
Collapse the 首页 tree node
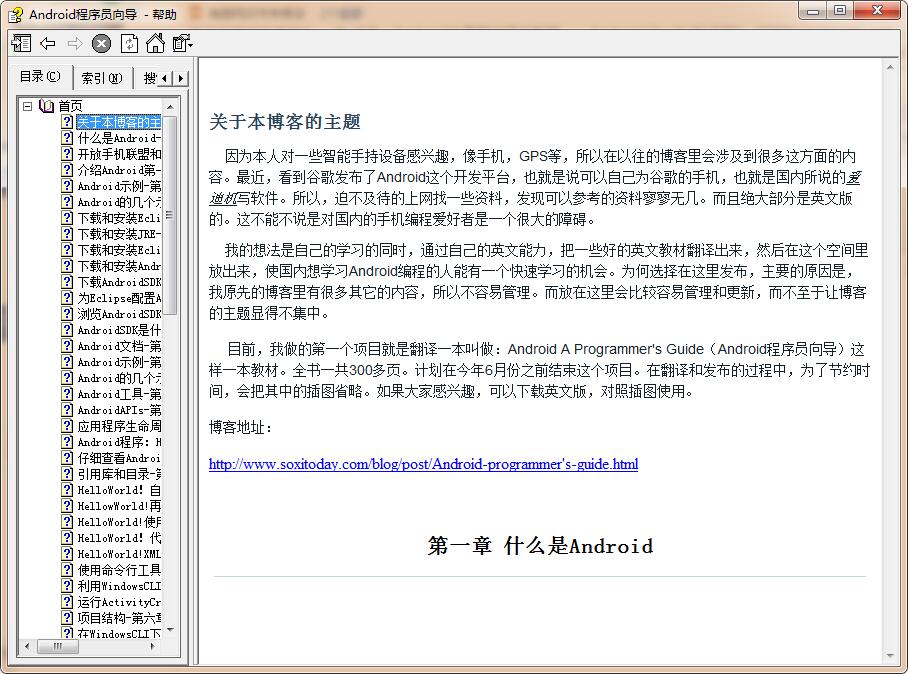pyautogui.click(x=28, y=104)
